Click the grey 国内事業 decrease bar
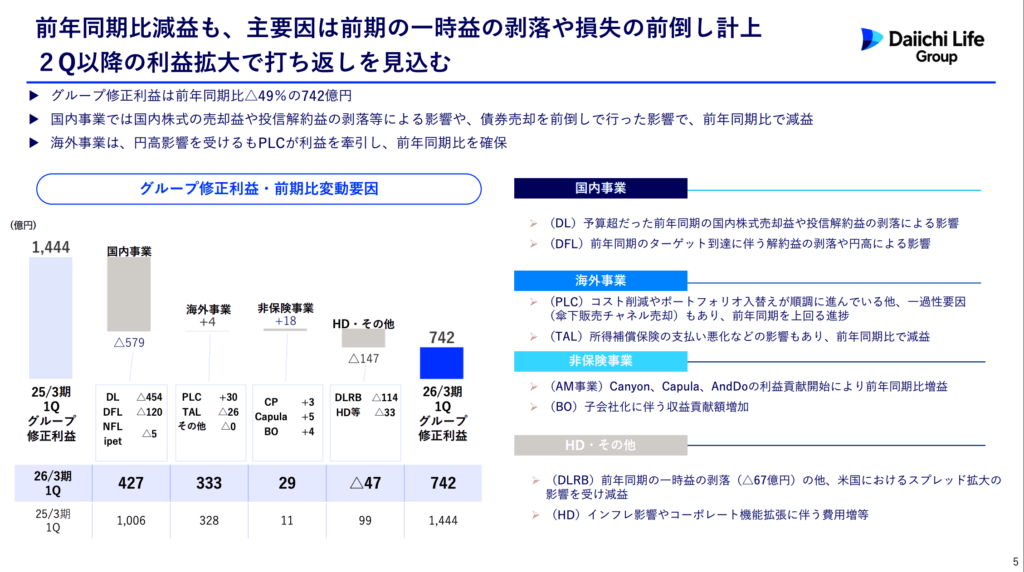 click(129, 294)
